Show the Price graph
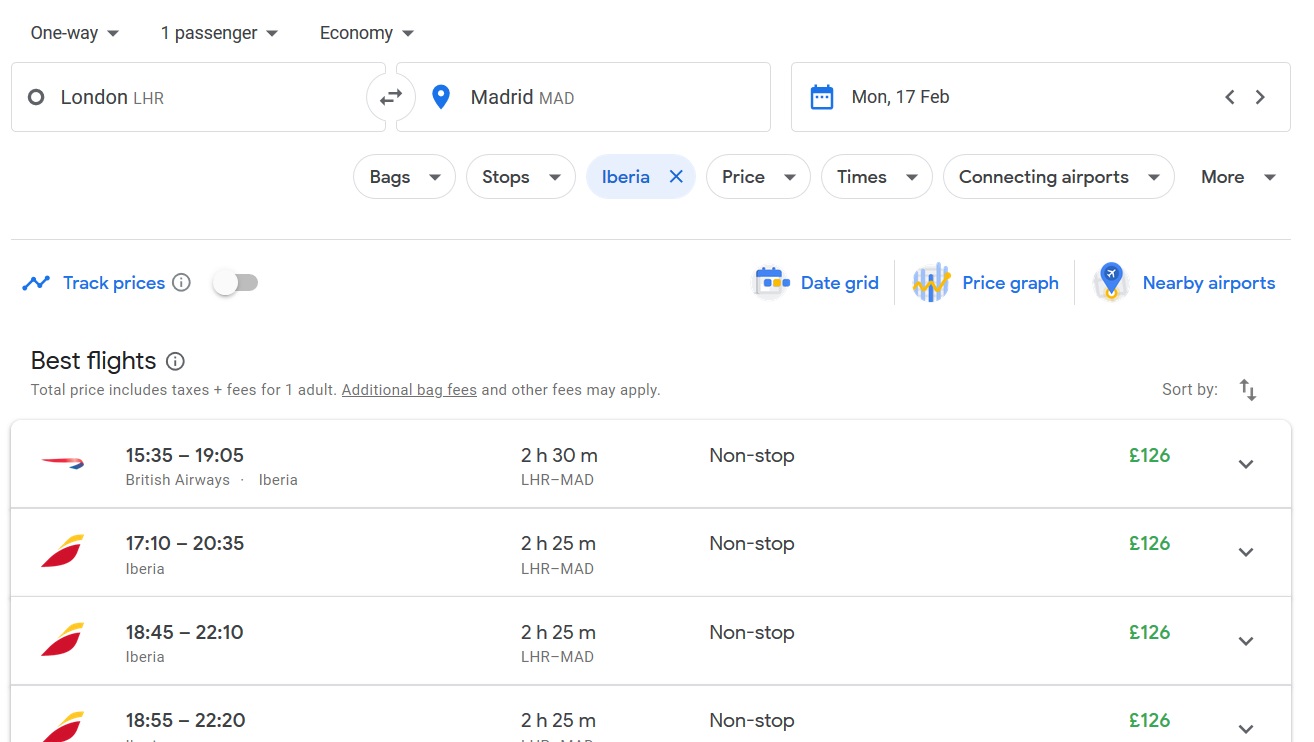 986,283
